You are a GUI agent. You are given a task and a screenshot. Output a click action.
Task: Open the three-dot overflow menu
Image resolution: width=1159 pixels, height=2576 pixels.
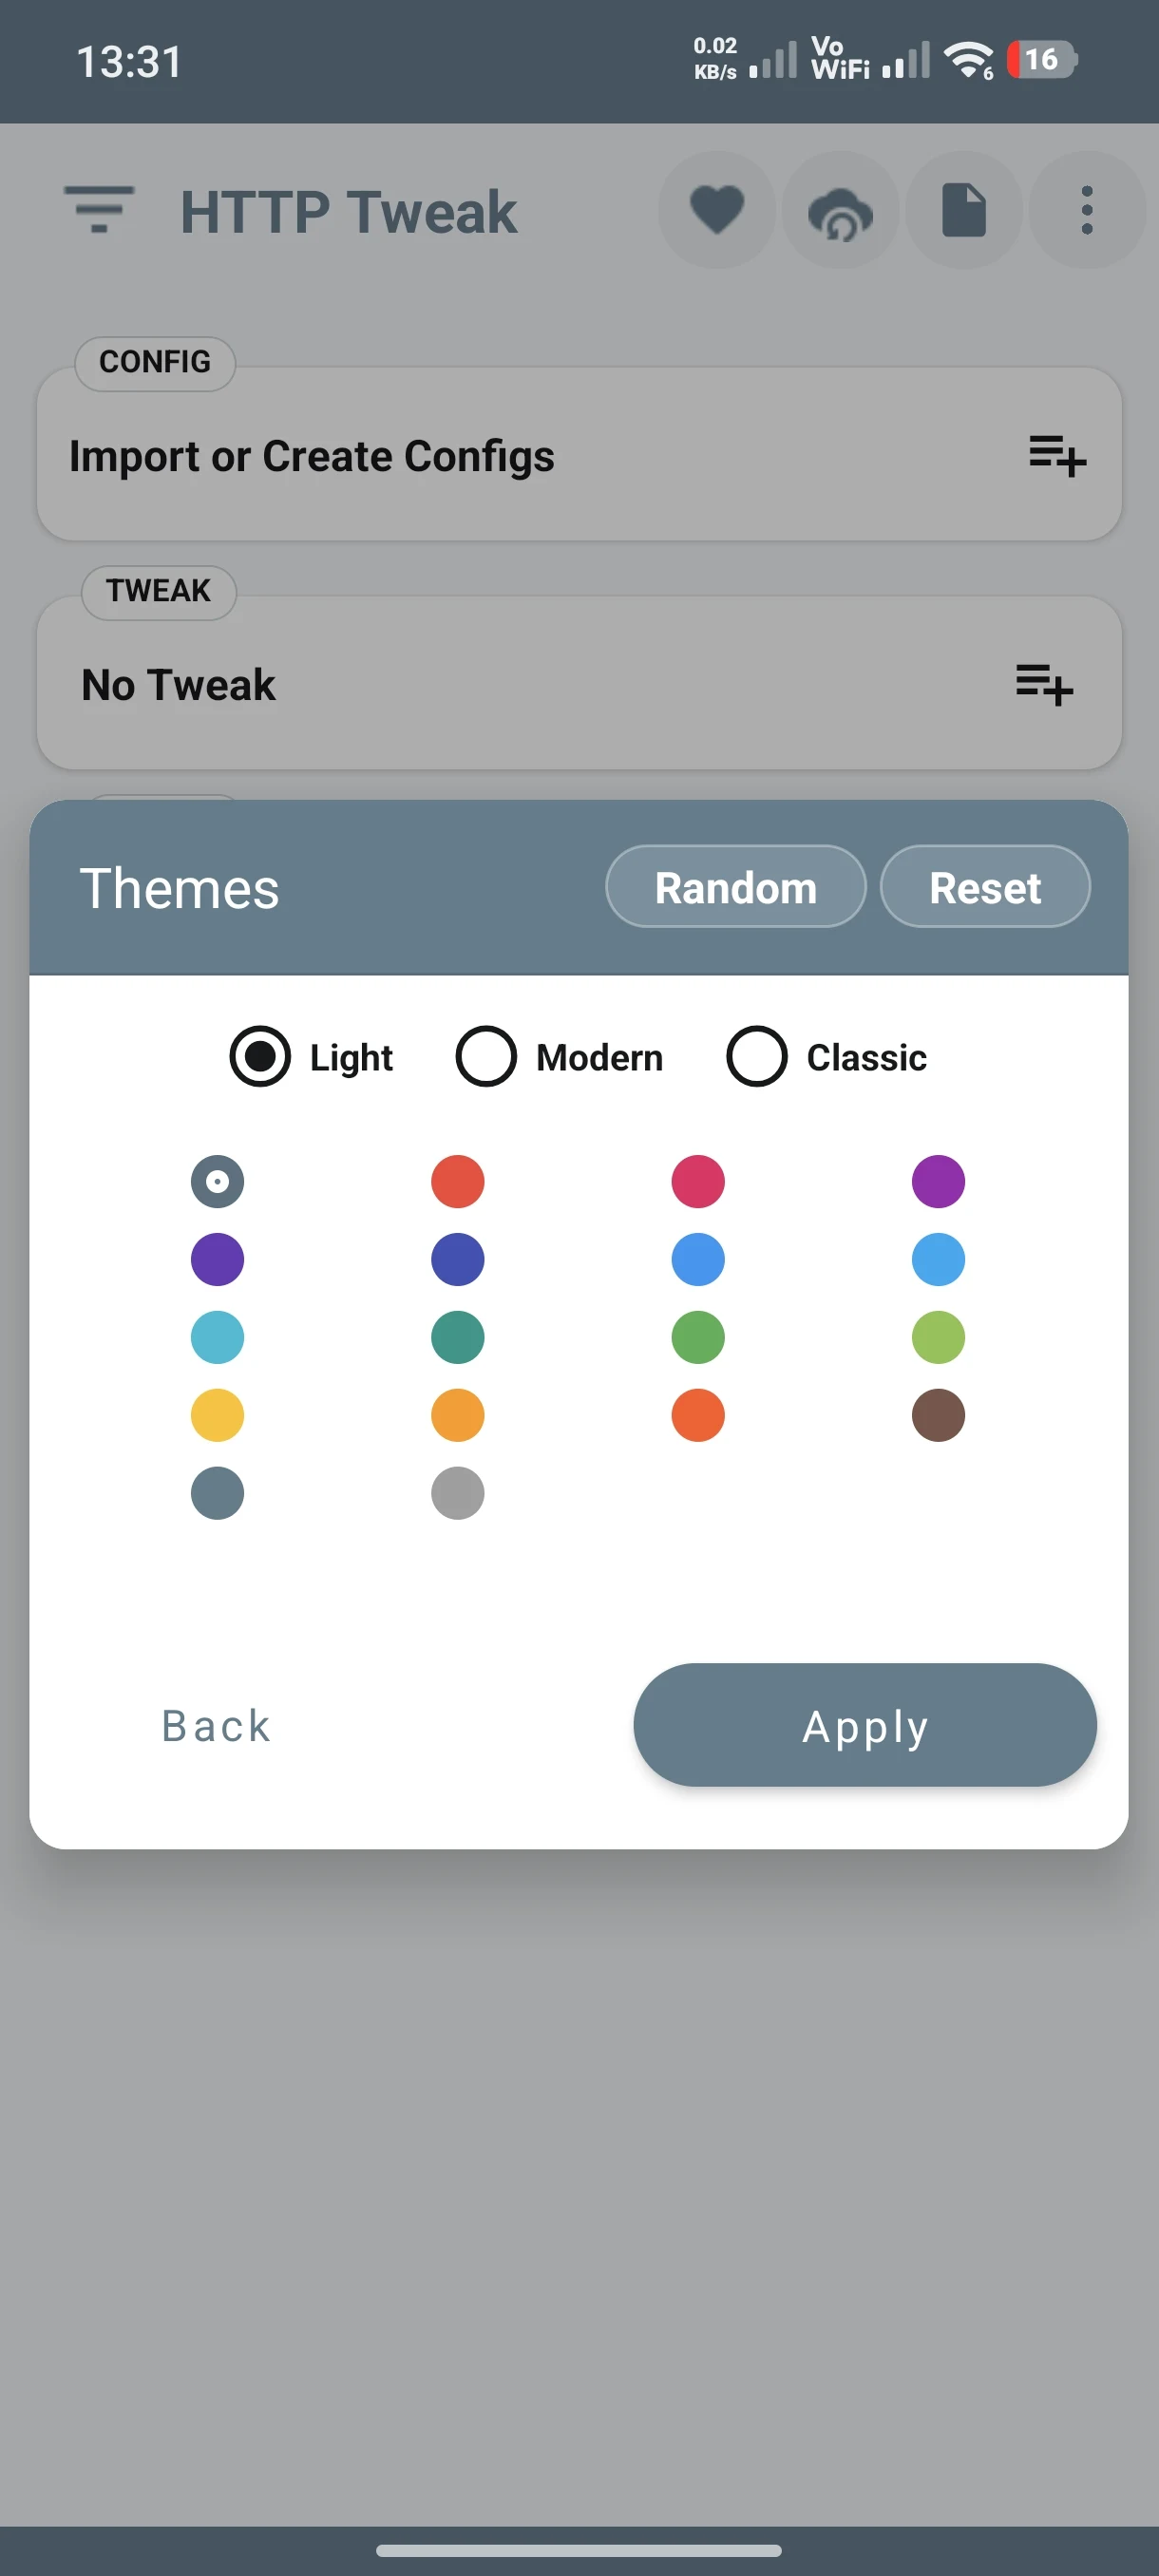tap(1087, 210)
